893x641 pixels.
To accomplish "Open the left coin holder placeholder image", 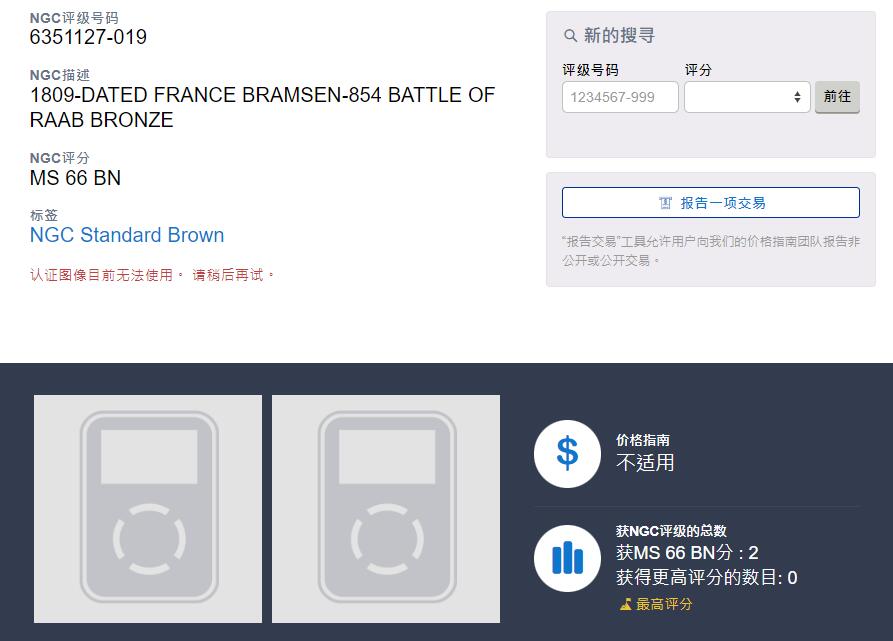I will [148, 509].
